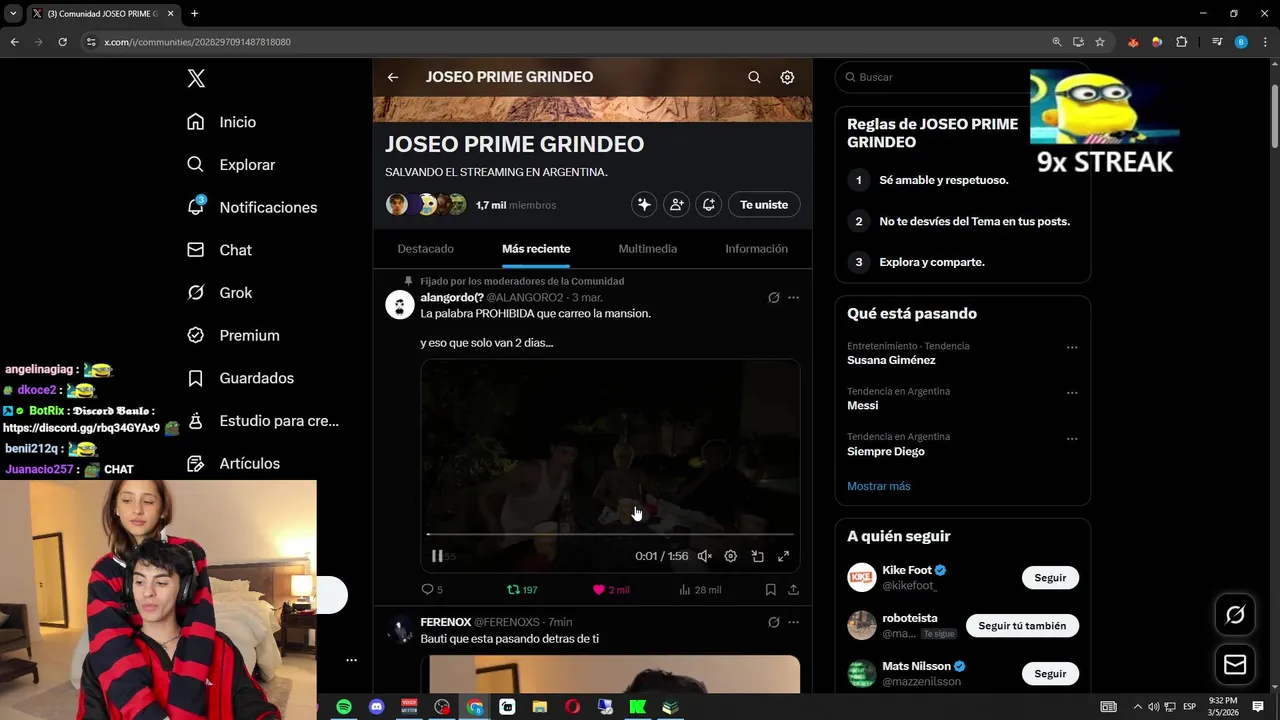Switch to the Multimedia tab
Screen dimensions: 1280x720
(x=647, y=249)
